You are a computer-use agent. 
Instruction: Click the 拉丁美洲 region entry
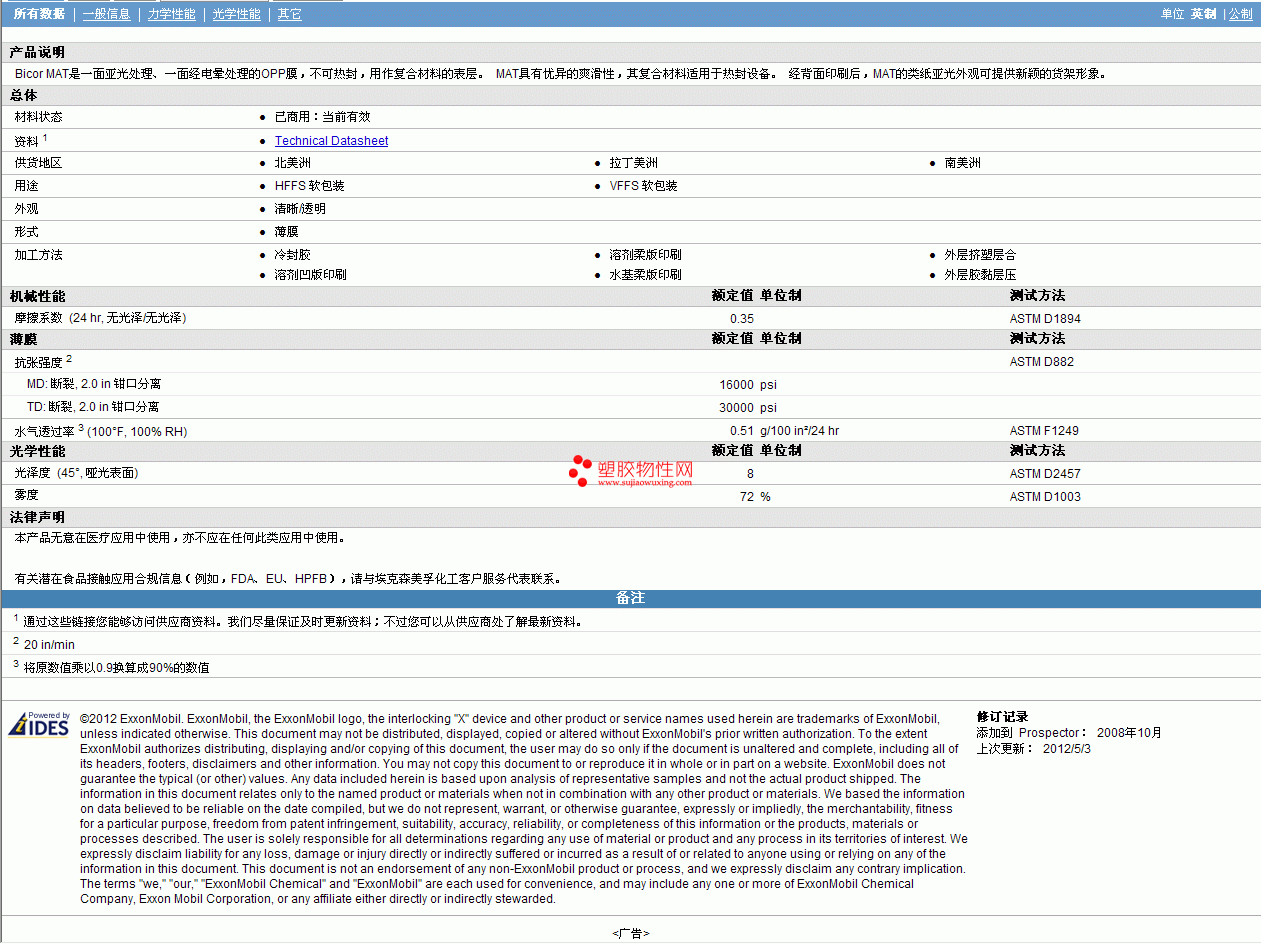click(633, 163)
